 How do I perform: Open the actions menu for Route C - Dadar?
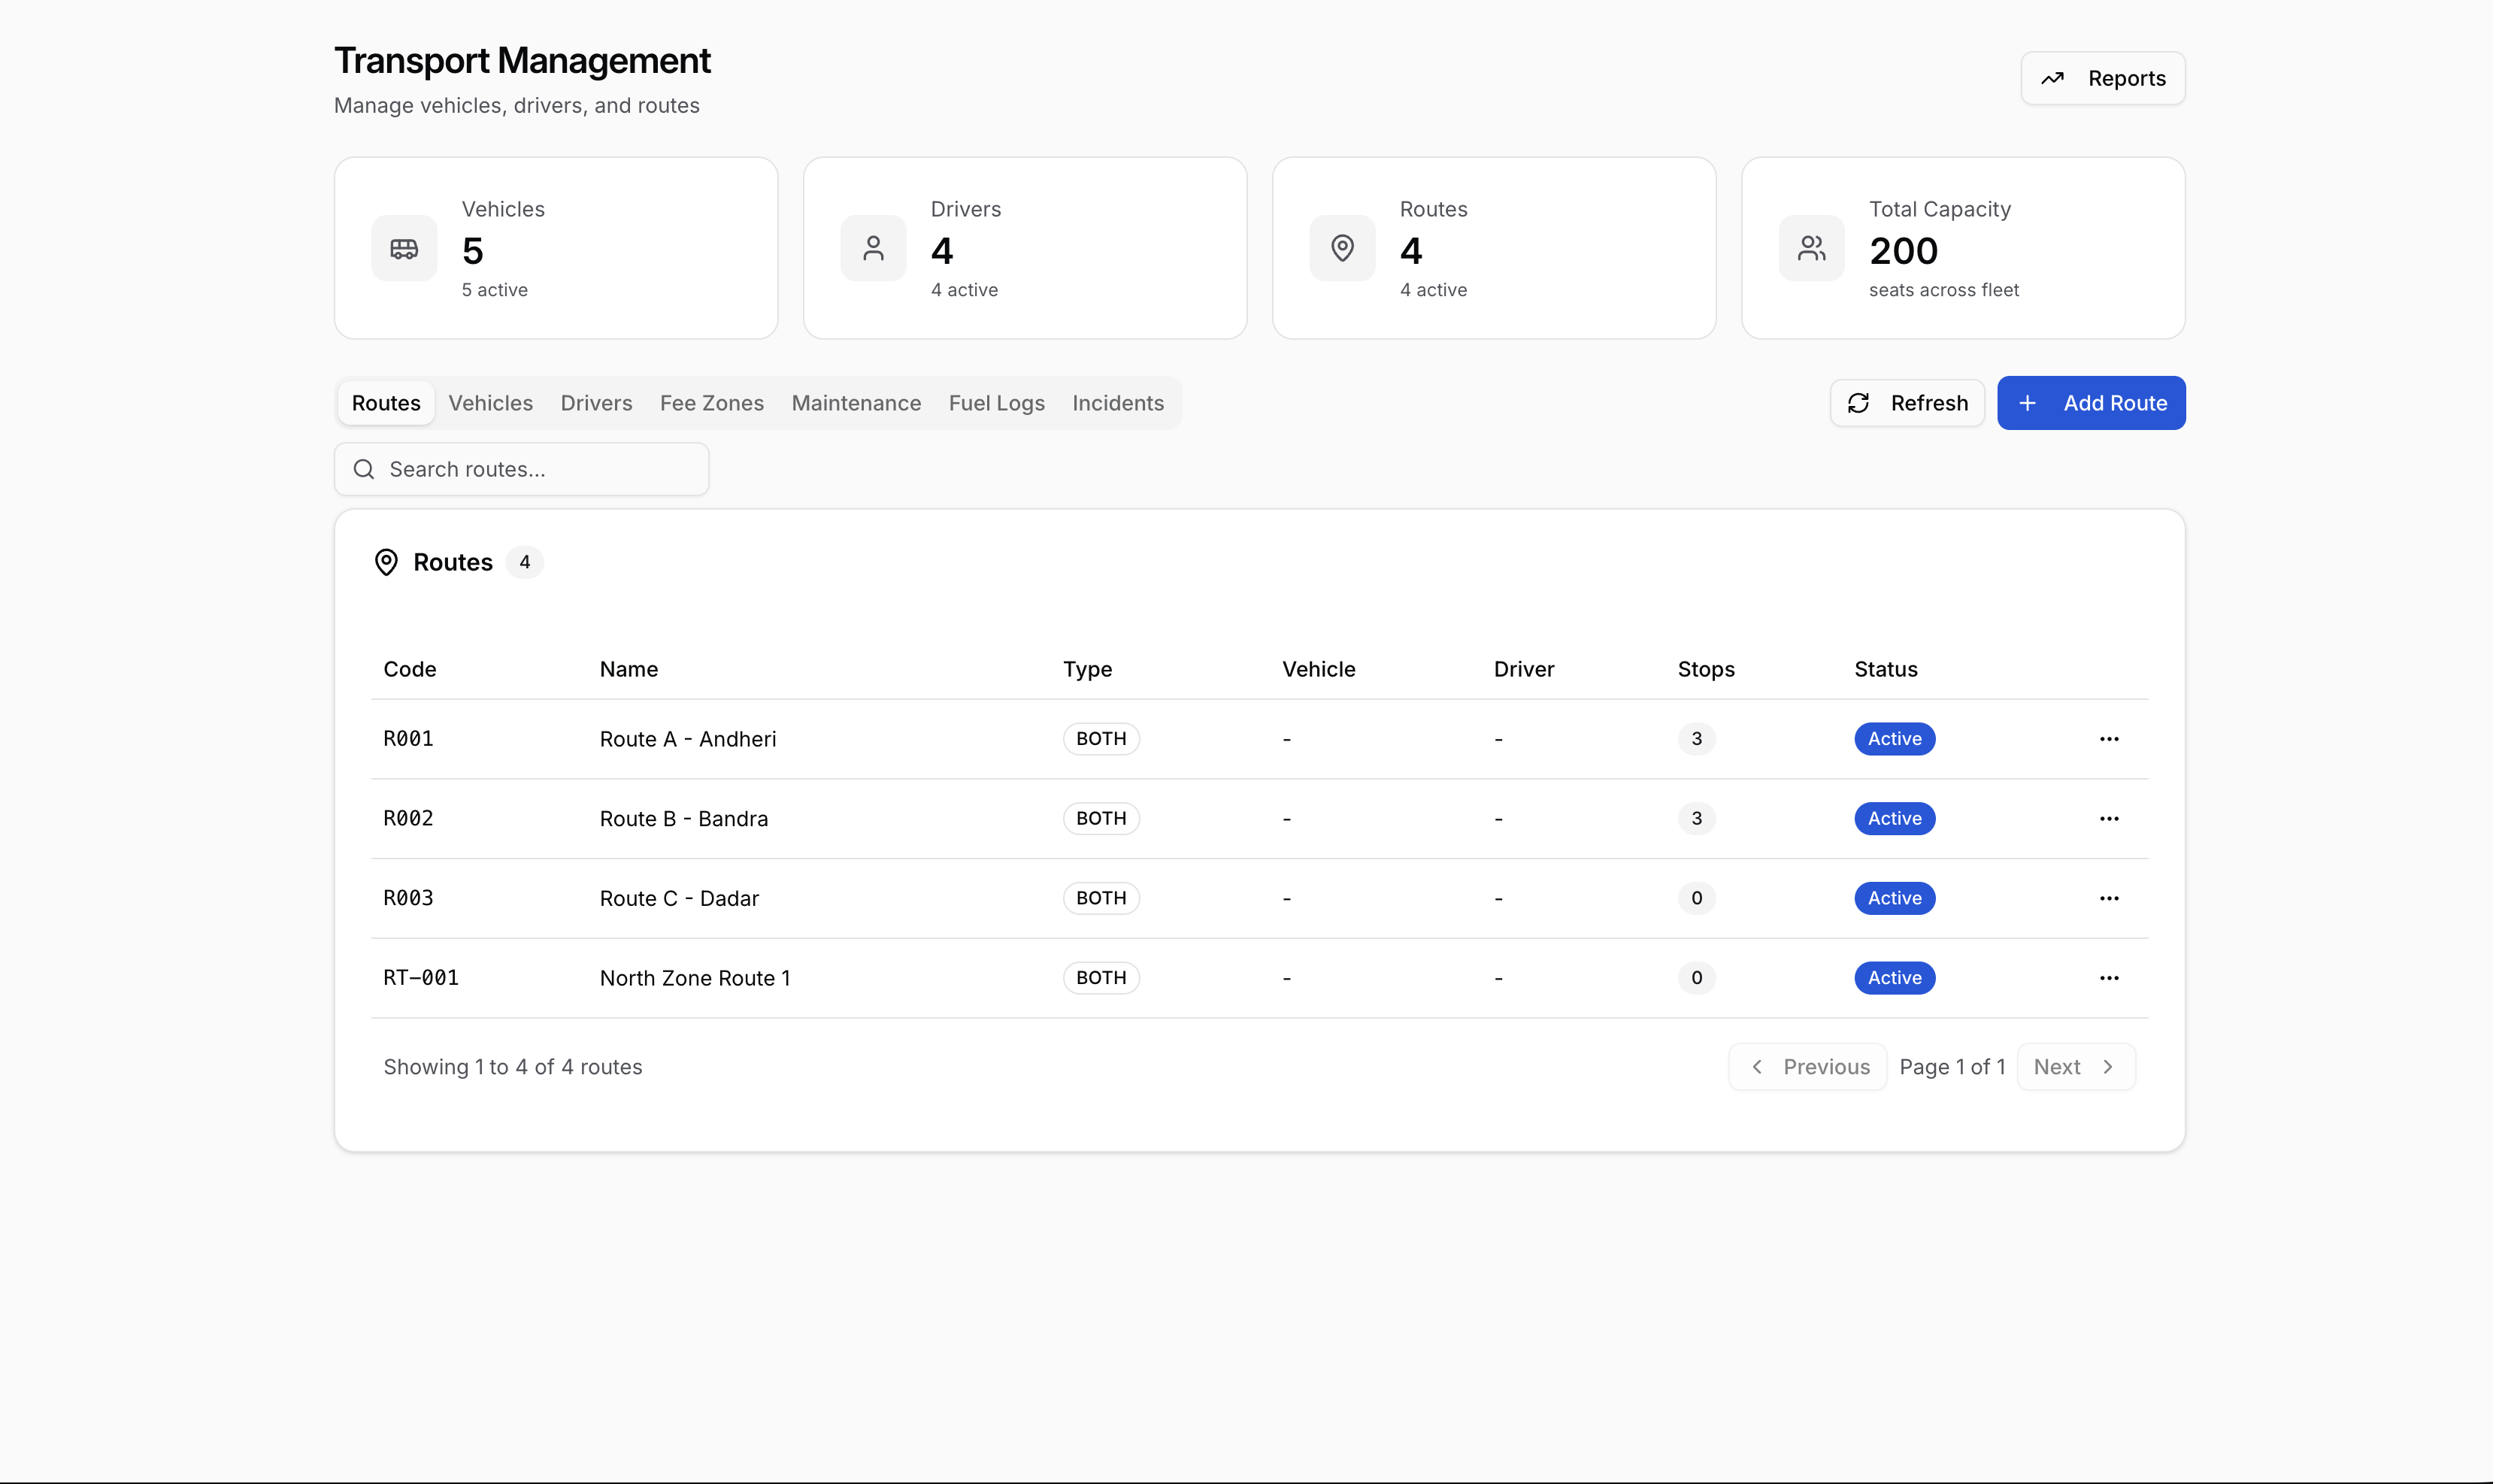[x=2109, y=898]
